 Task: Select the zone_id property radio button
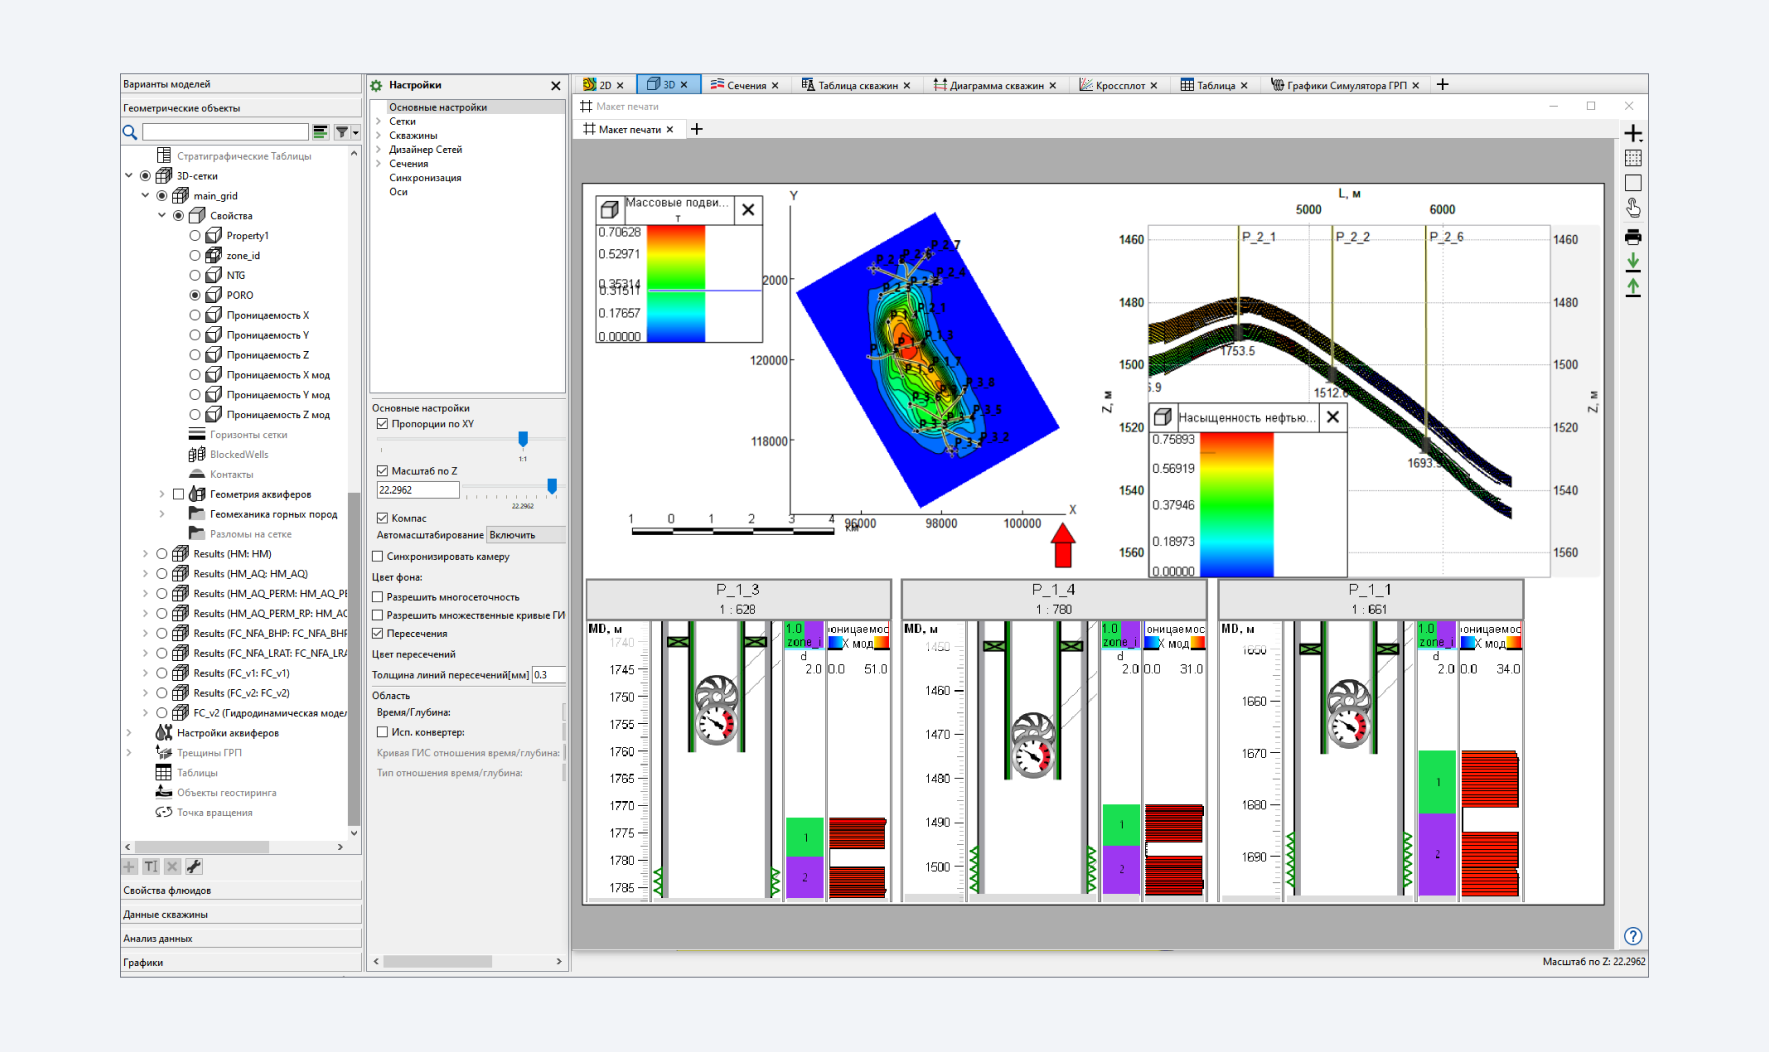tap(195, 255)
